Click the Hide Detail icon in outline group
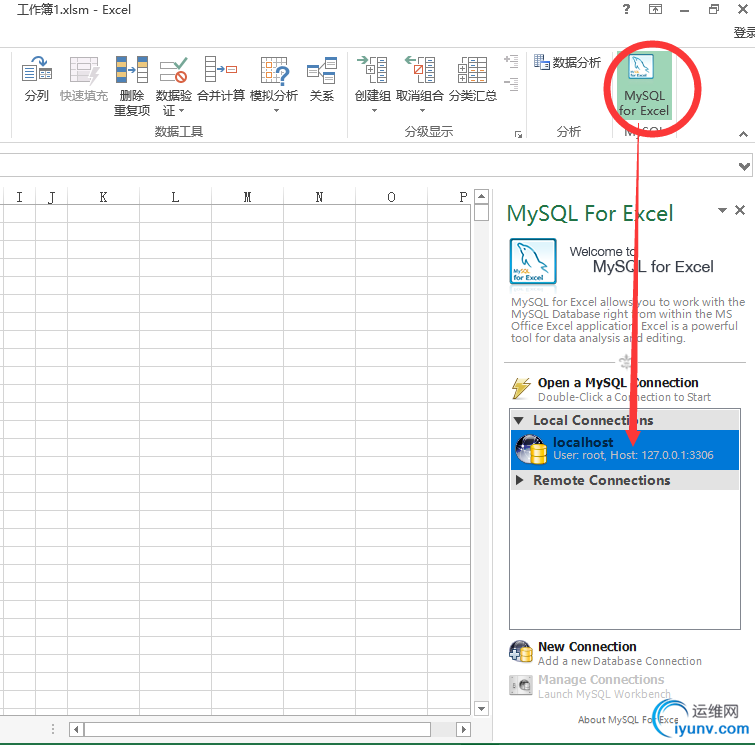 point(511,84)
